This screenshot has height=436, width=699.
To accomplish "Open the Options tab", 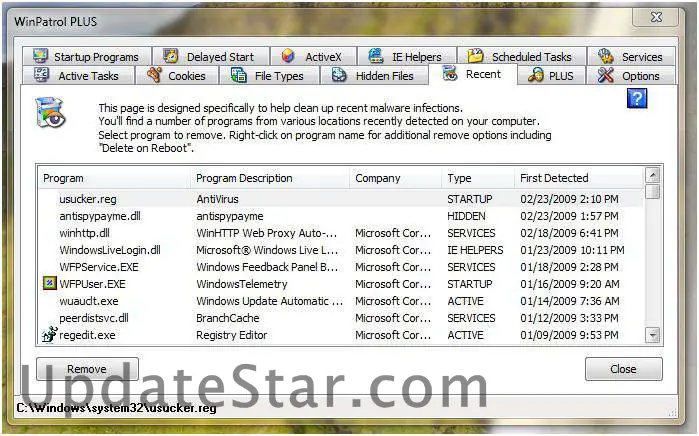I will point(632,75).
